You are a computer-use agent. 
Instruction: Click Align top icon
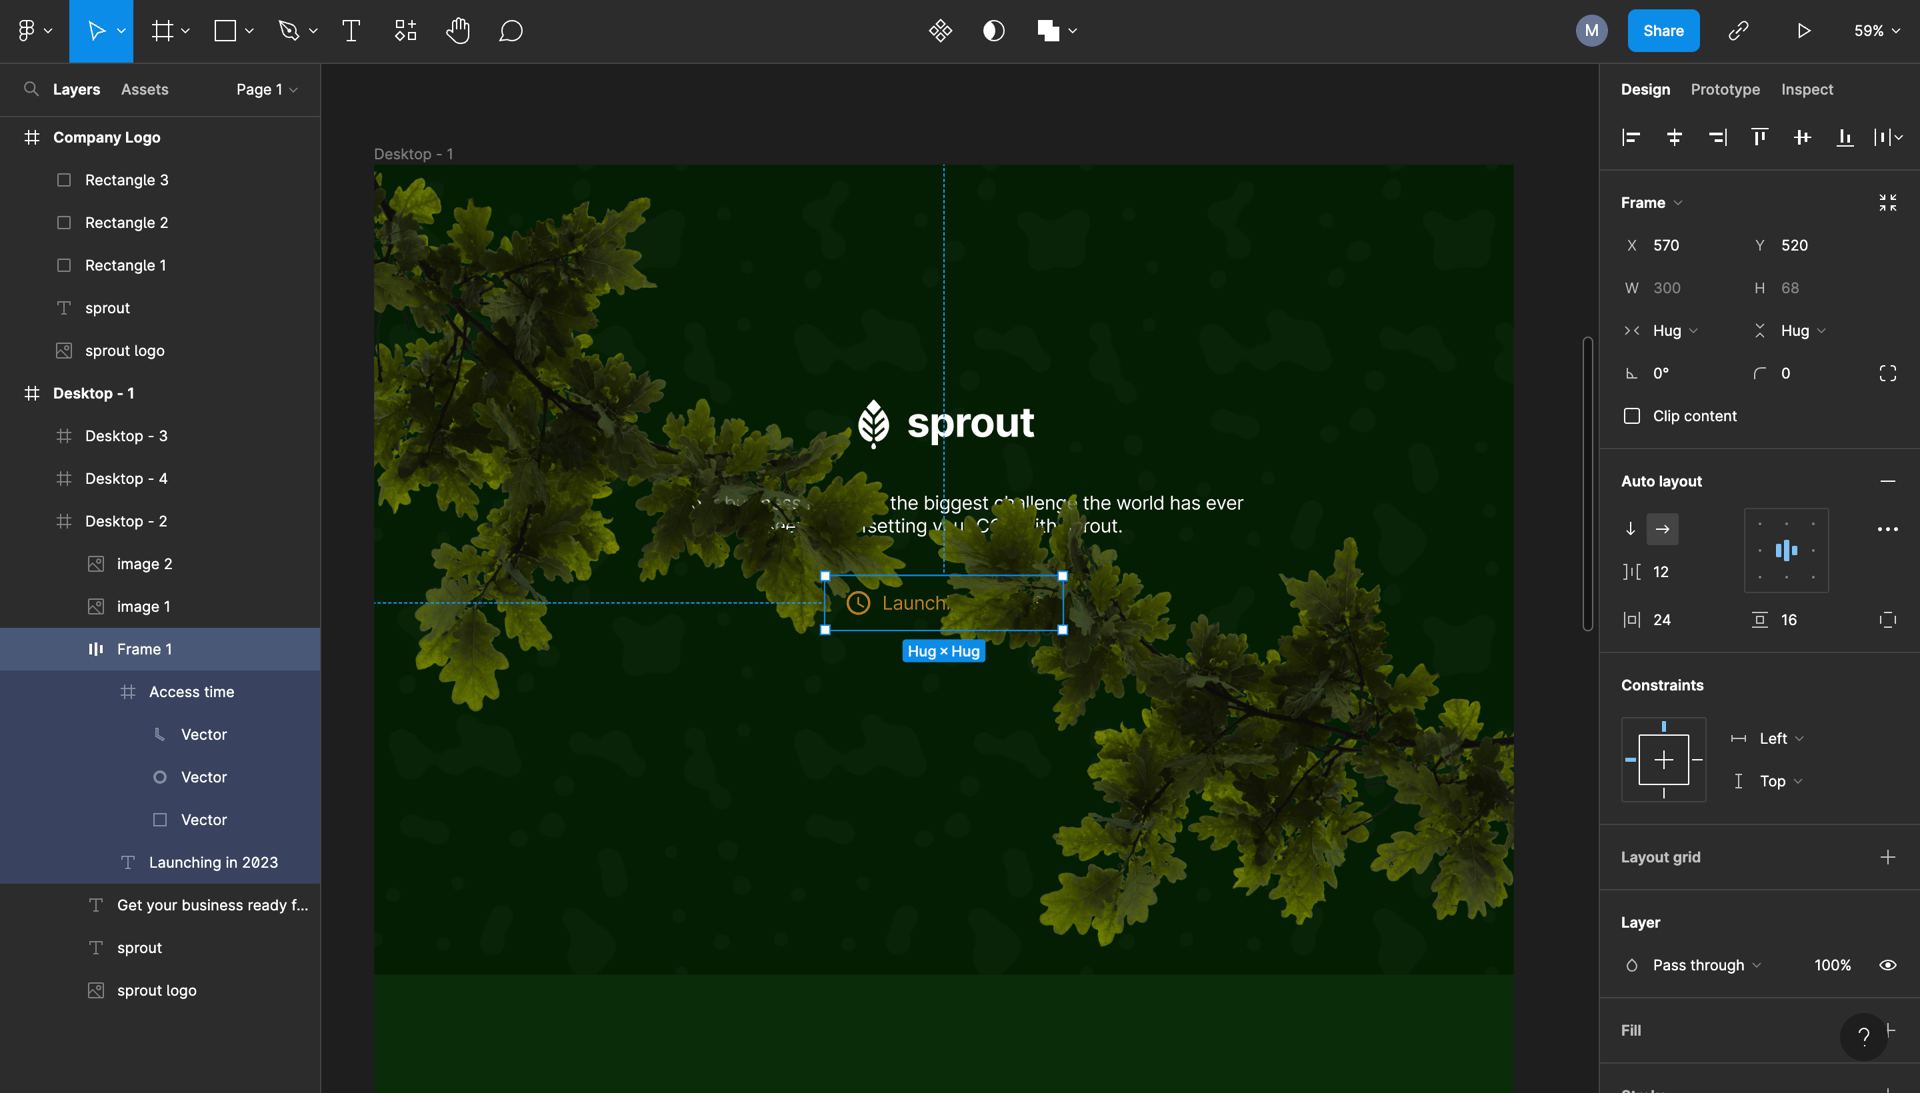(1759, 137)
